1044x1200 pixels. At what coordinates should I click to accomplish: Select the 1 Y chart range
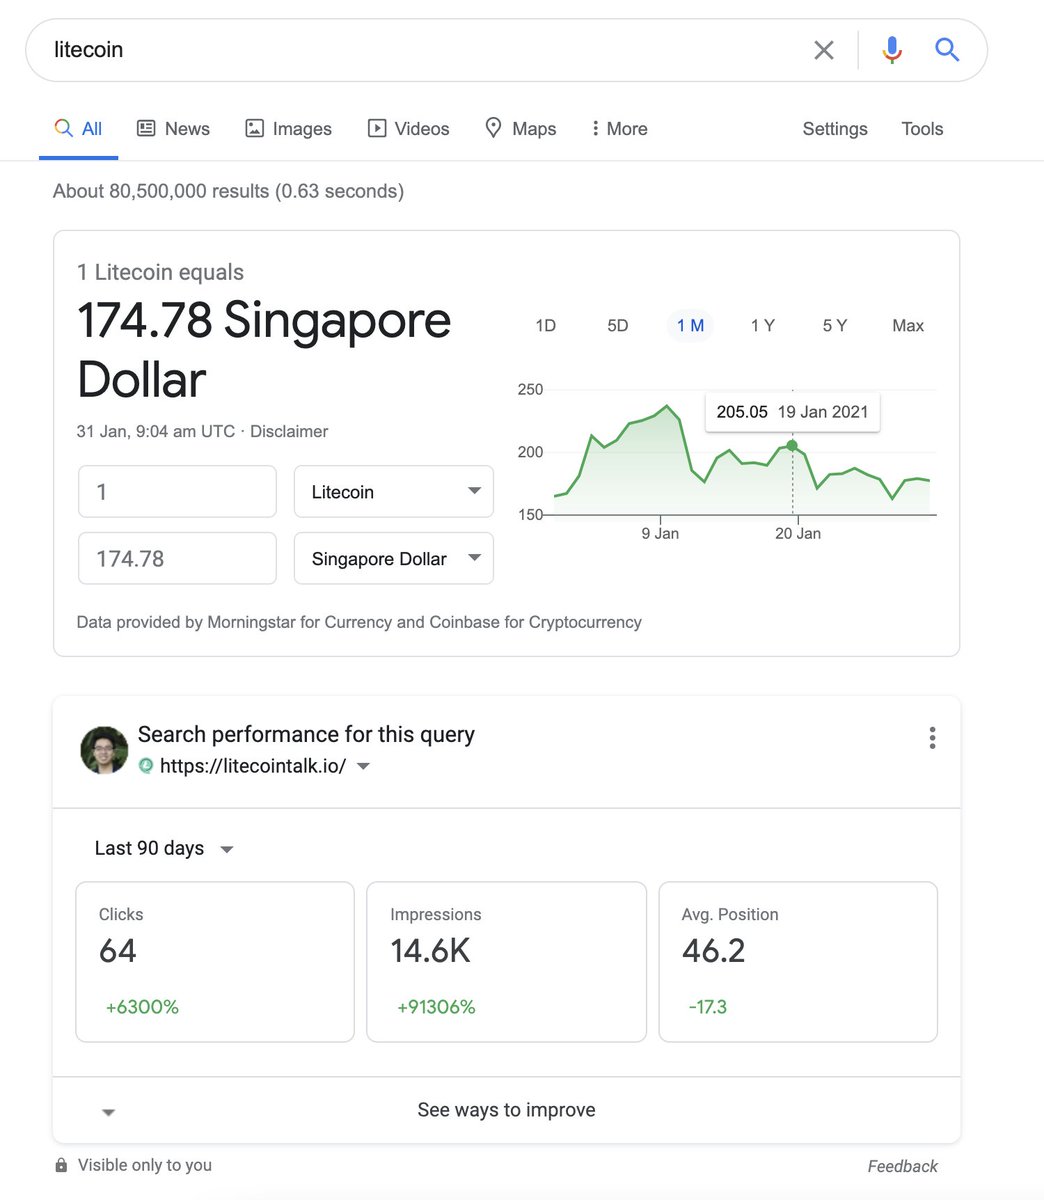763,326
